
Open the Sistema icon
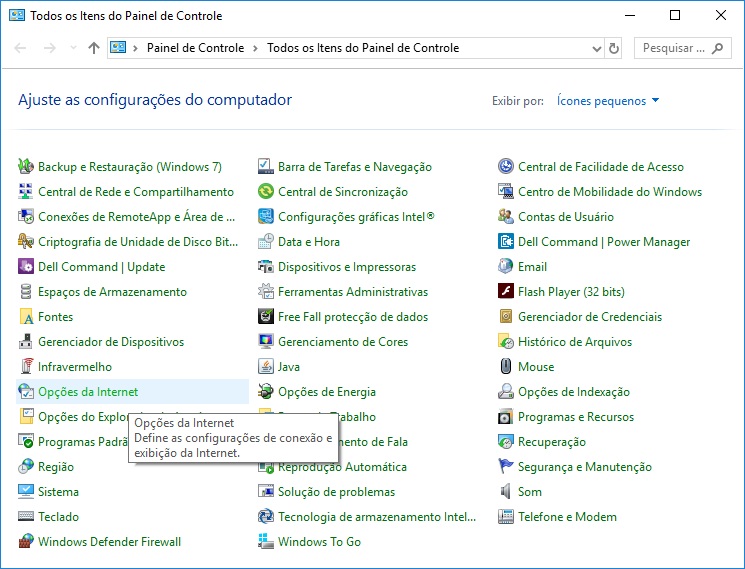pyautogui.click(x=26, y=492)
